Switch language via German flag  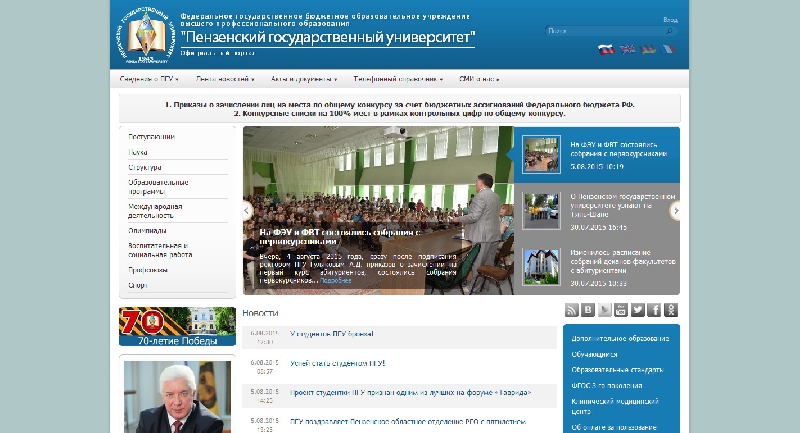[x=648, y=49]
